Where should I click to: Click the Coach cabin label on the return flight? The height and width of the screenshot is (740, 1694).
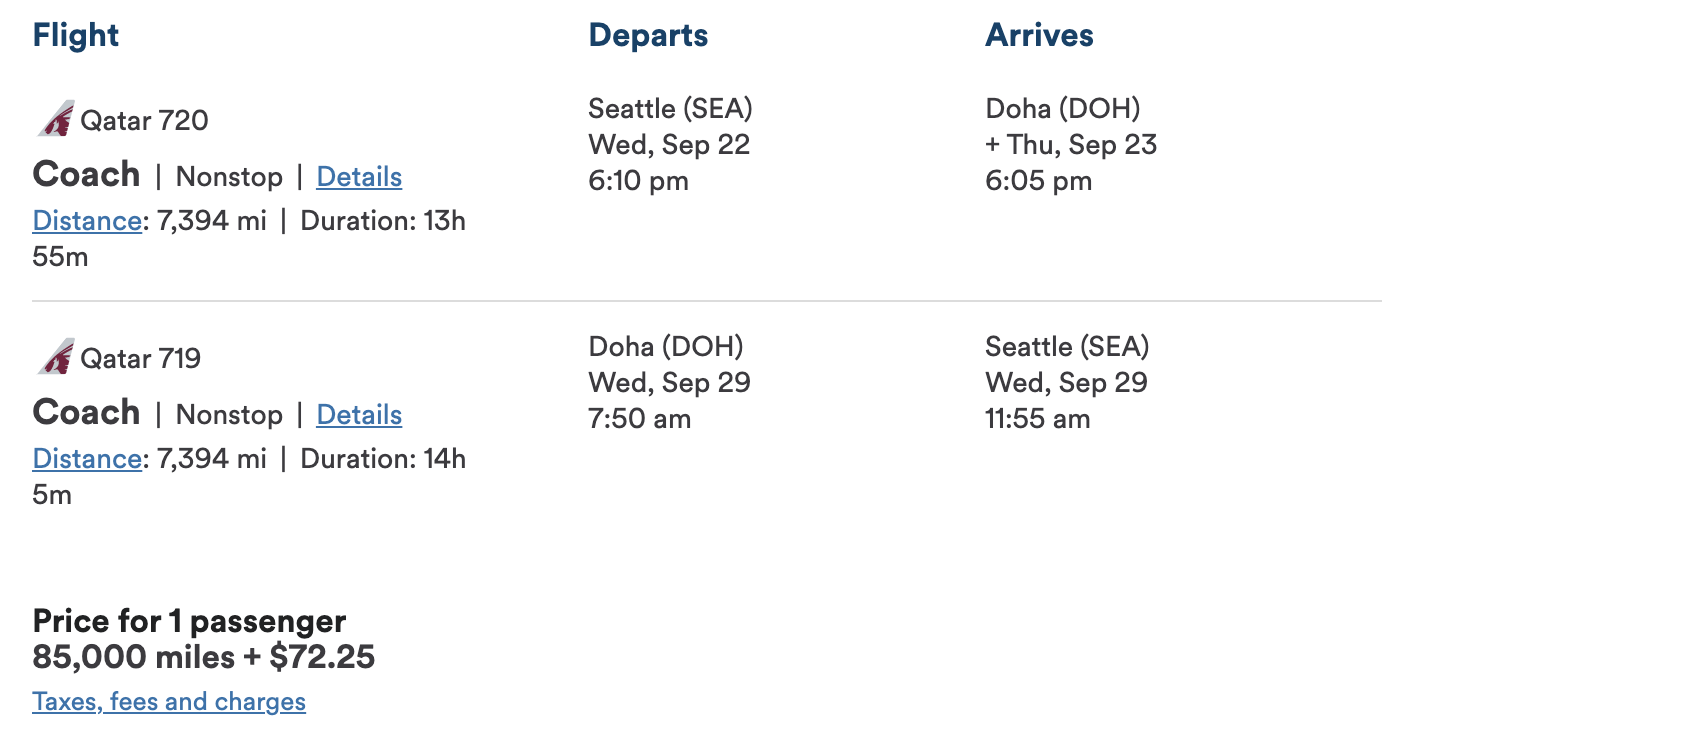[x=85, y=412]
